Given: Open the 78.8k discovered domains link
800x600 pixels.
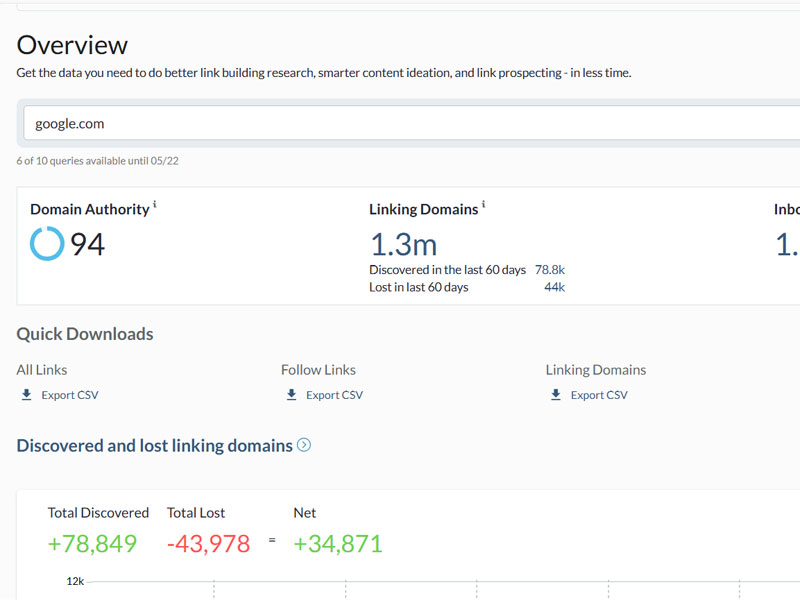Looking at the screenshot, I should point(550,270).
